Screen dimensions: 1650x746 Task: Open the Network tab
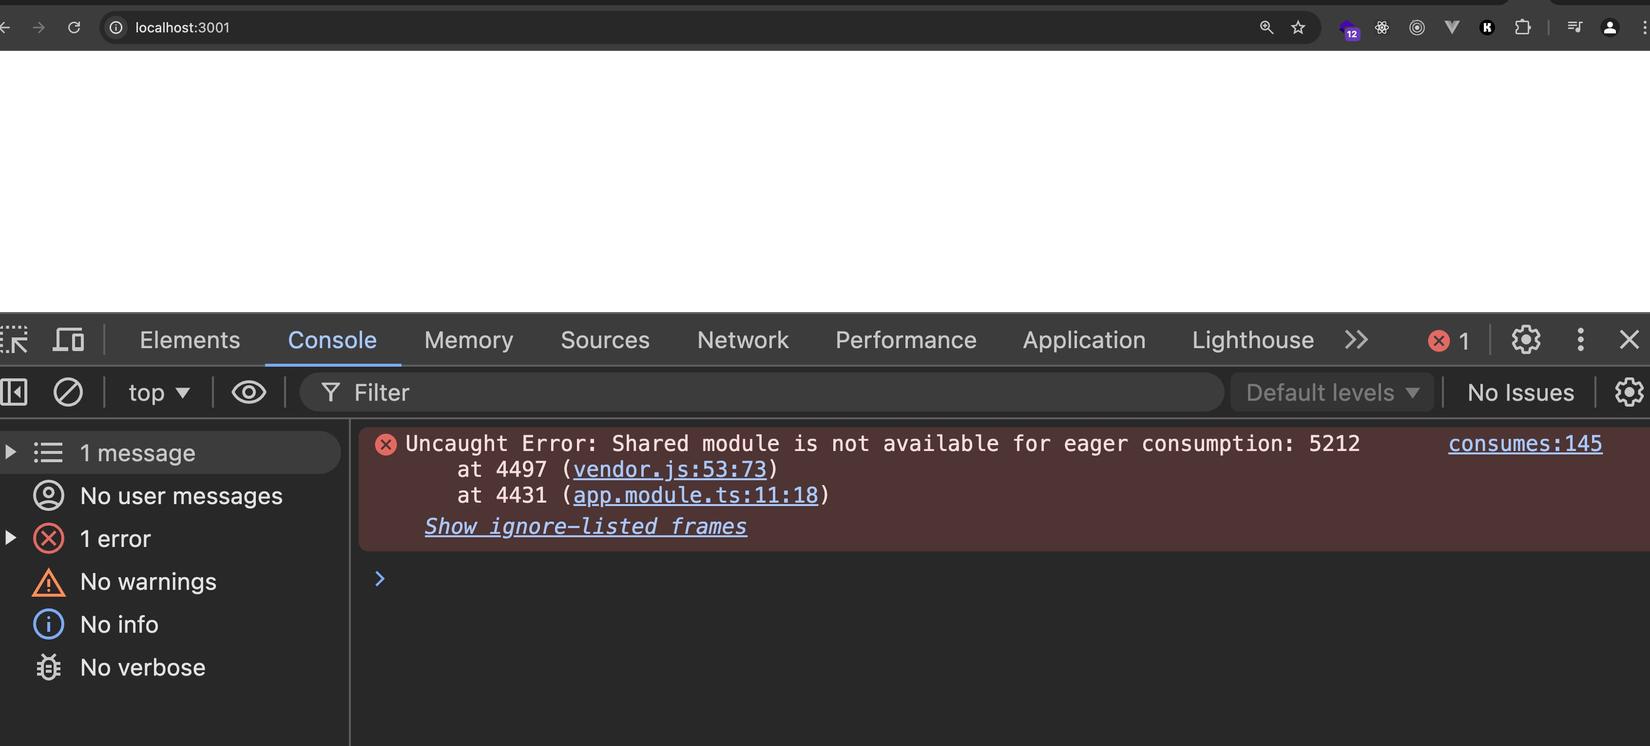point(743,340)
